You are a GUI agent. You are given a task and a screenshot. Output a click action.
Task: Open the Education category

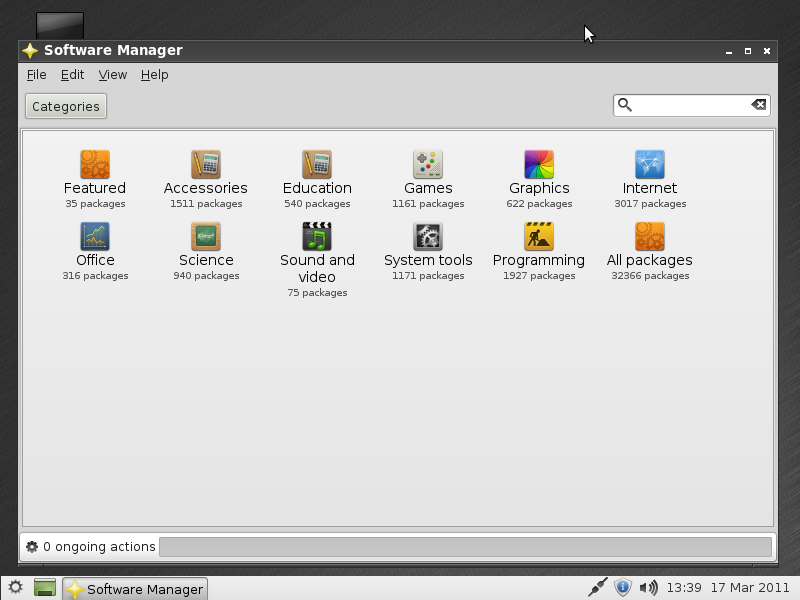[317, 175]
